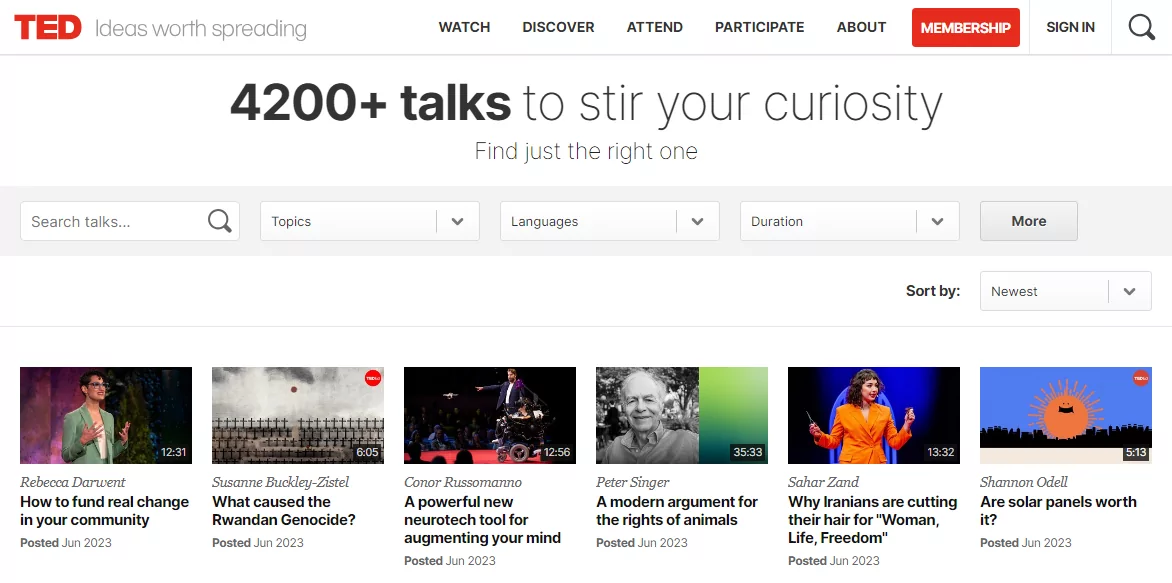Expand the Topics dropdown
Image resolution: width=1172 pixels, height=583 pixels.
pyautogui.click(x=370, y=221)
